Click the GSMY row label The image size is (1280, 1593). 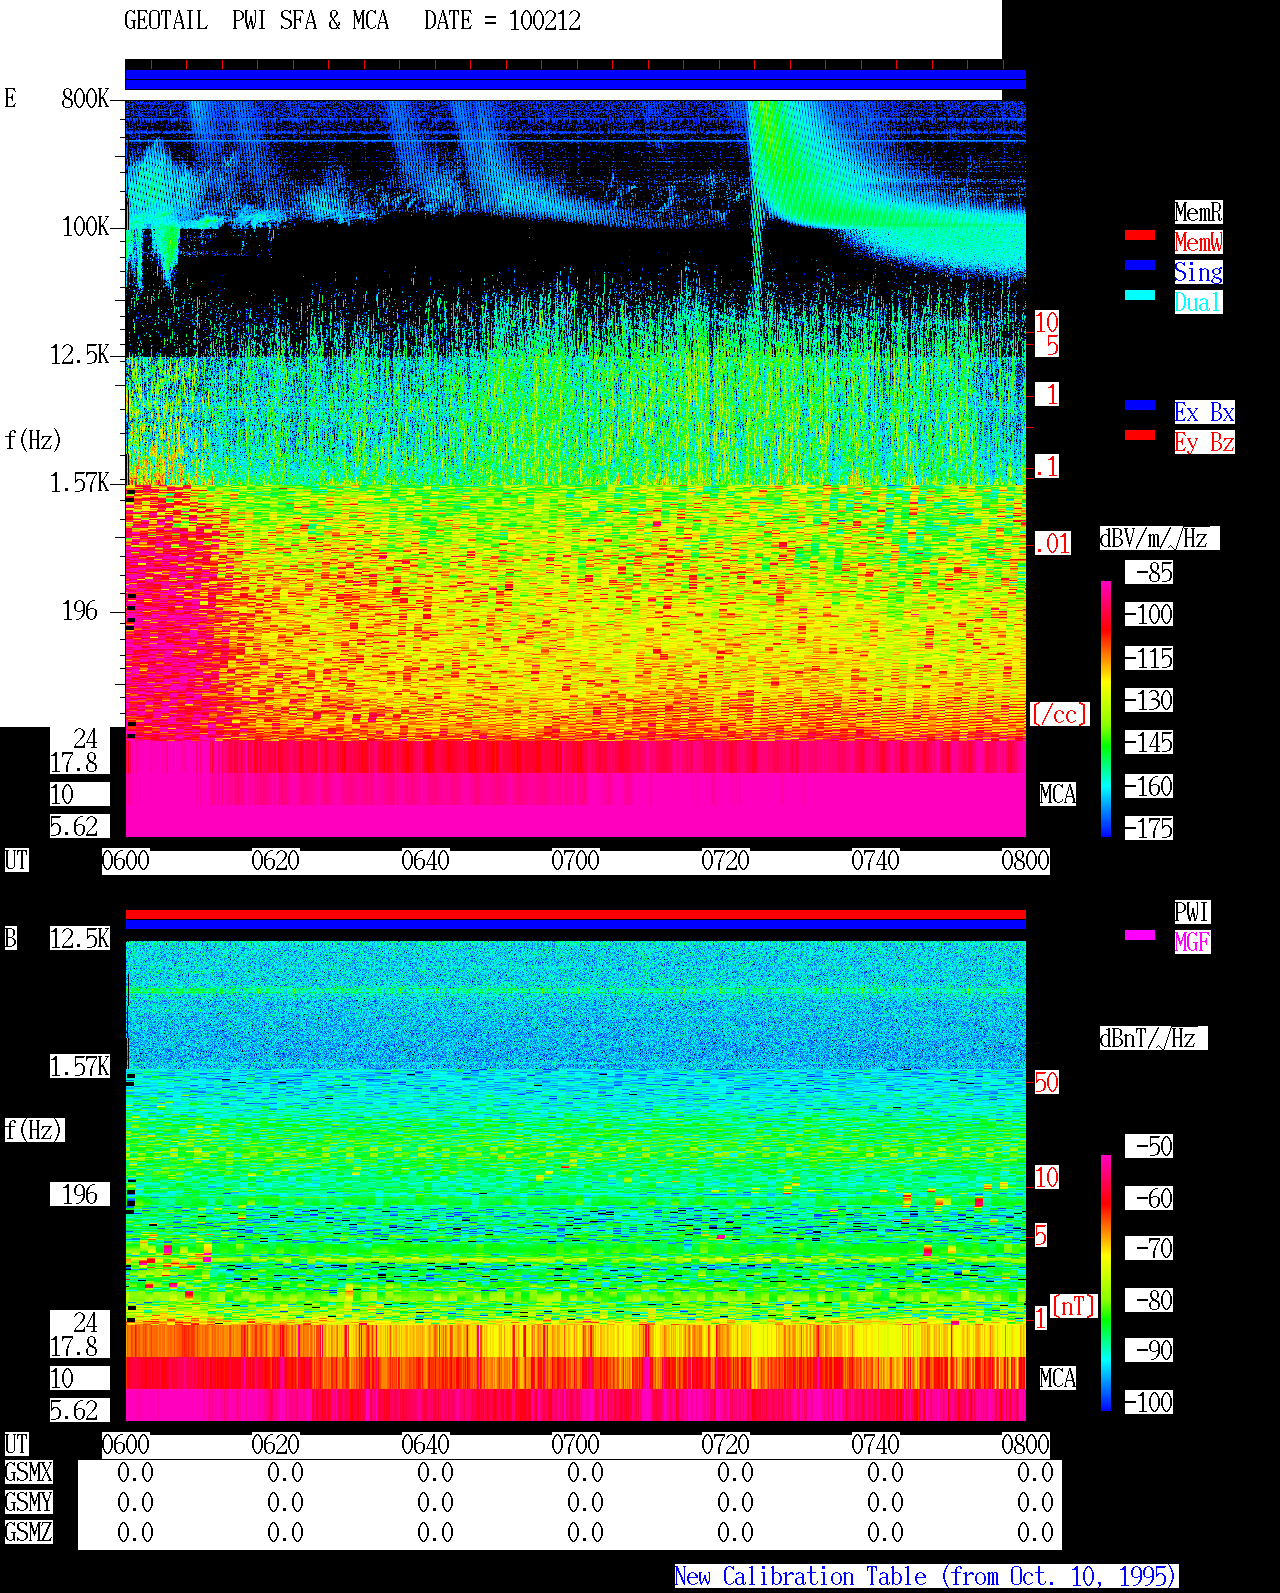coord(29,1502)
